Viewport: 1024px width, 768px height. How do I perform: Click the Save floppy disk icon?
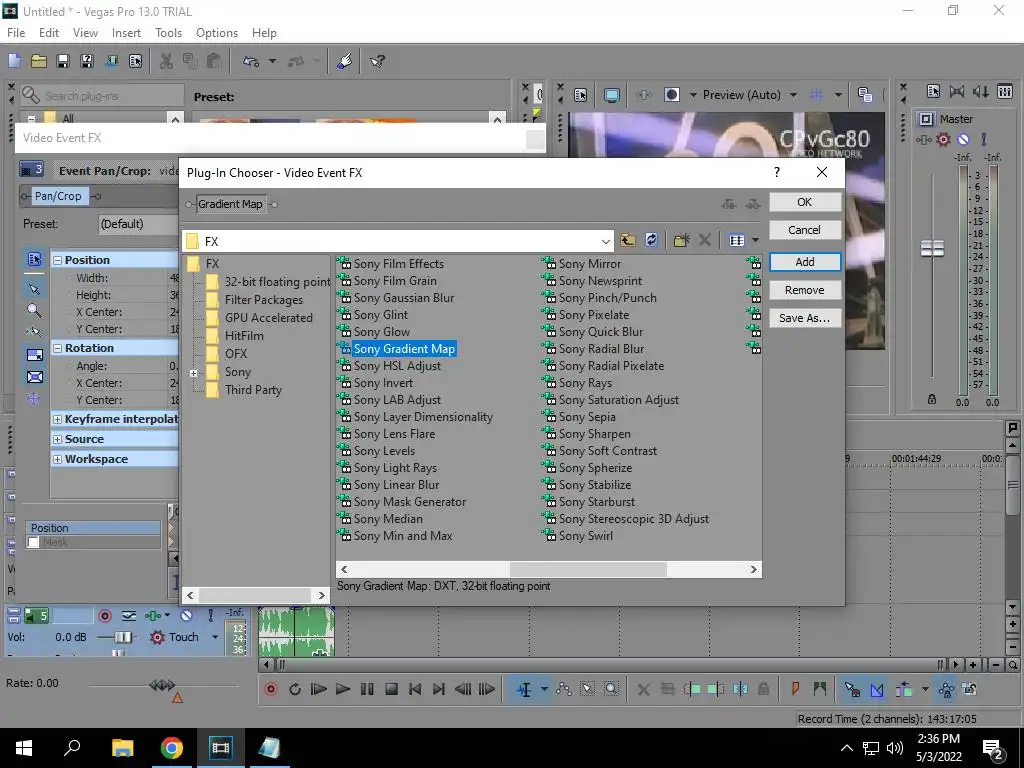63,61
